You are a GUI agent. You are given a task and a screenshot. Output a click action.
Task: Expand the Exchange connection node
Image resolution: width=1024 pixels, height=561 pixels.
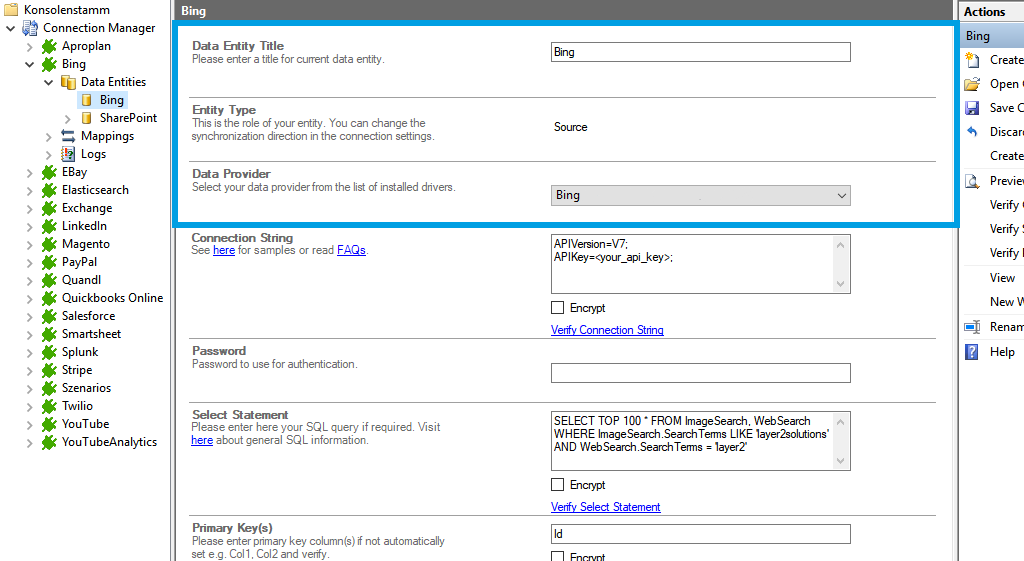point(29,208)
